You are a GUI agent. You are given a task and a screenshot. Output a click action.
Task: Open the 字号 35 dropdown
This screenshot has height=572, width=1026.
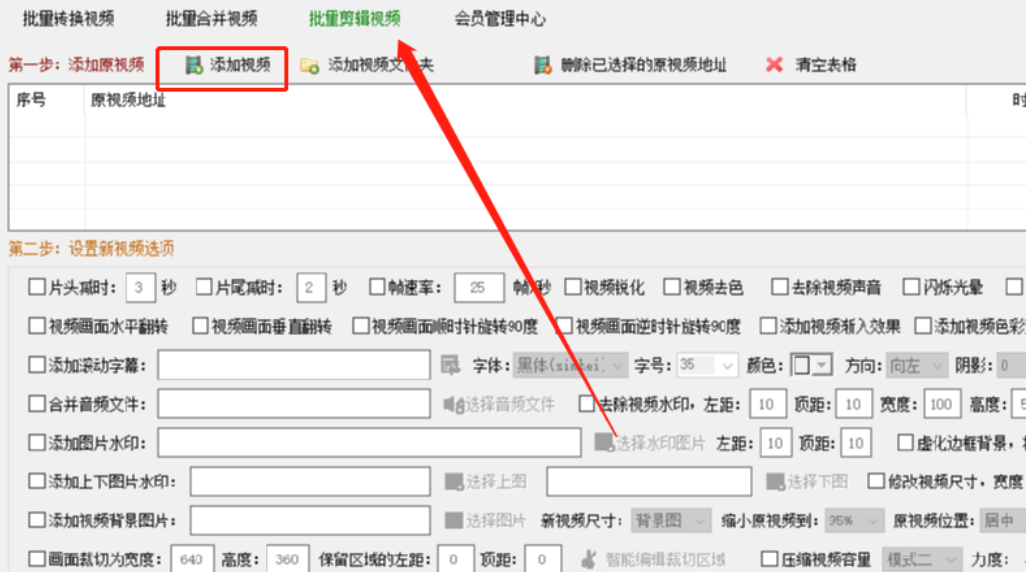(x=708, y=365)
